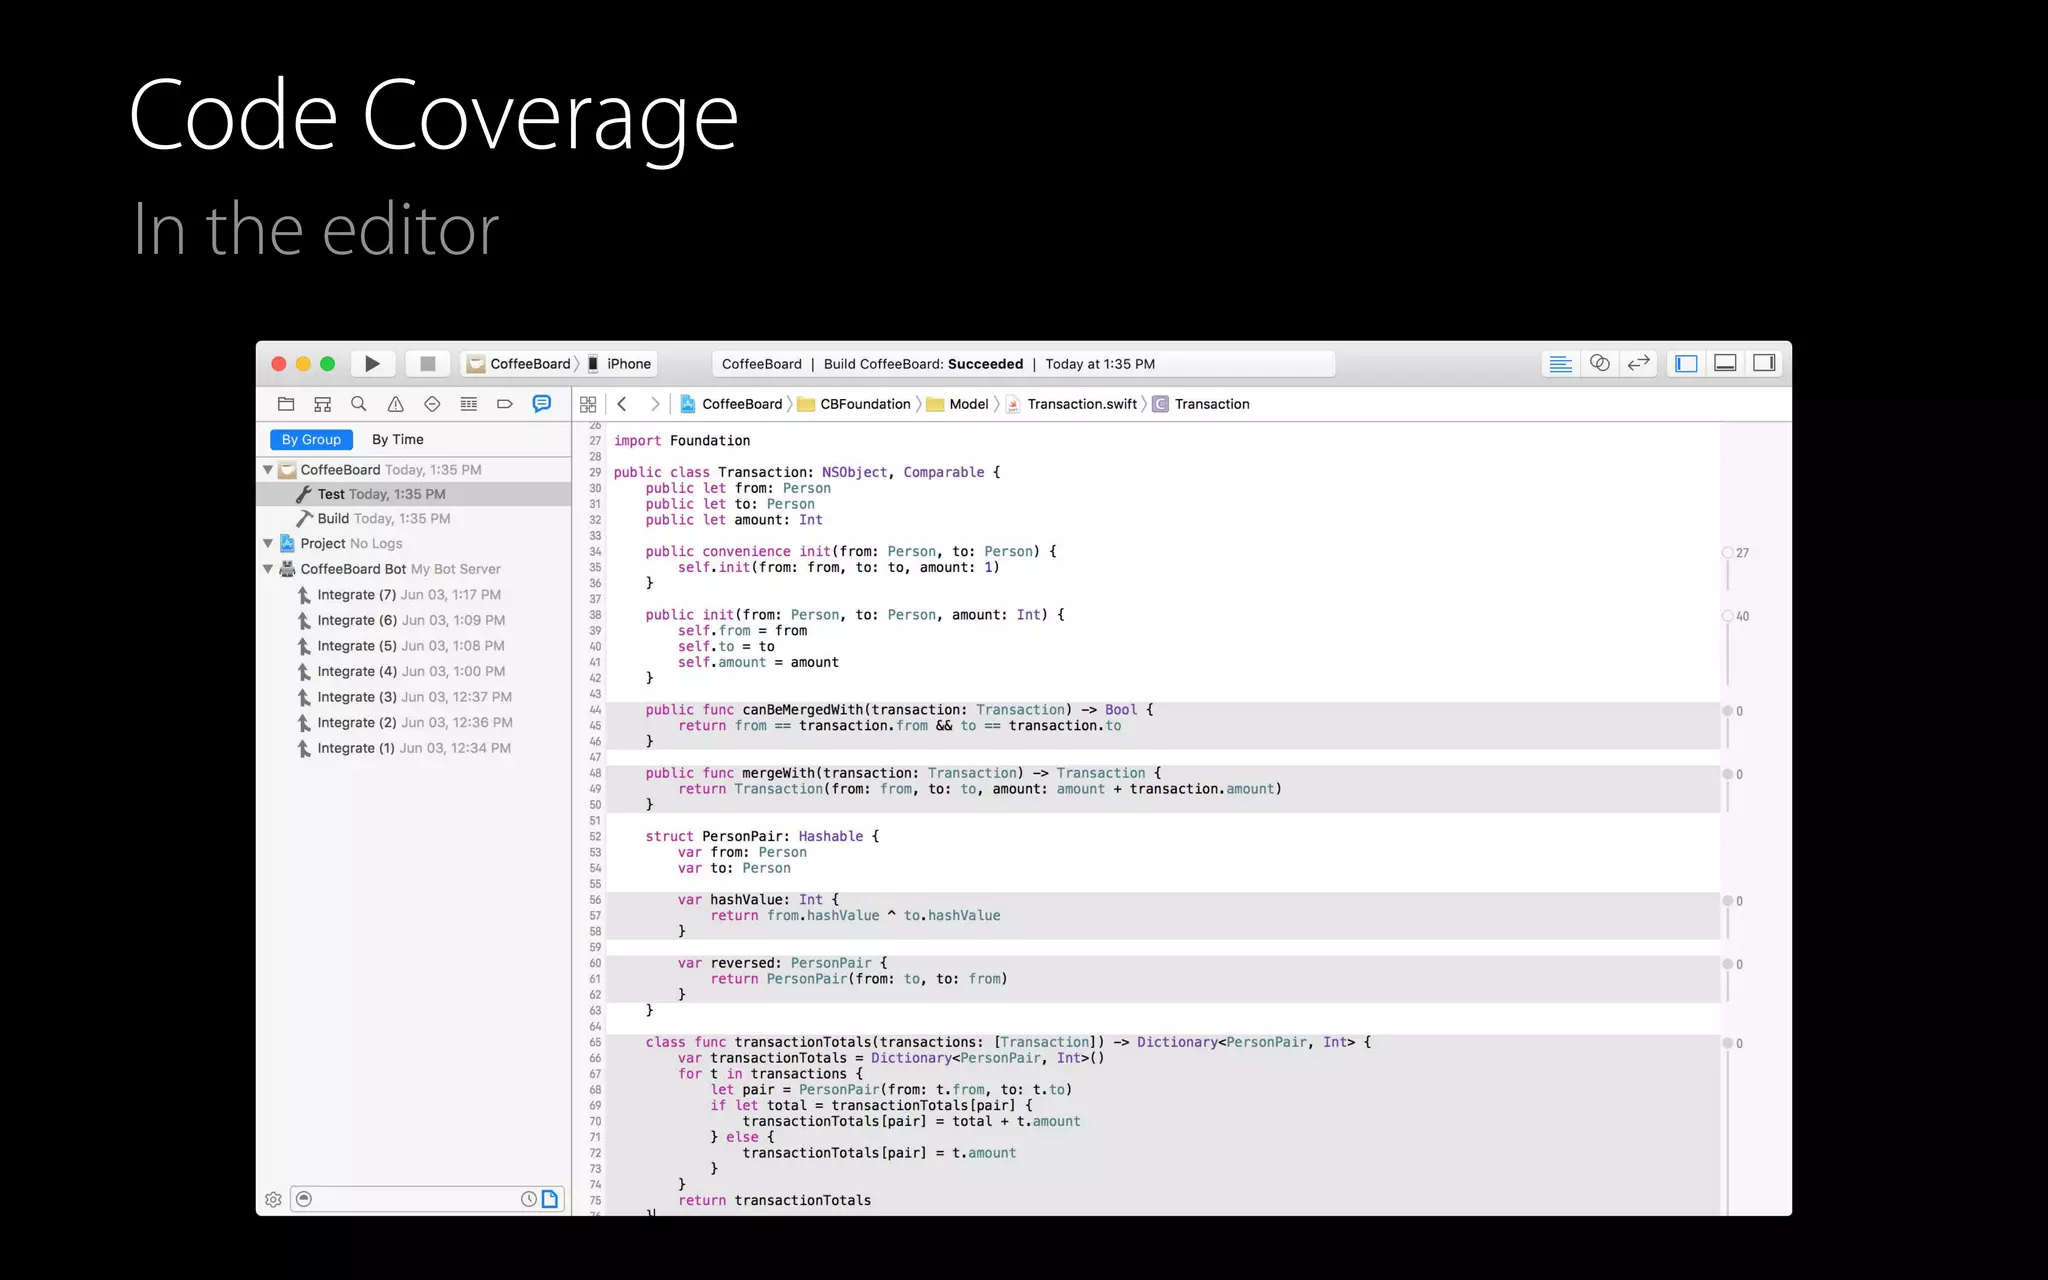
Task: Click the Run (play) button
Action: coord(372,364)
